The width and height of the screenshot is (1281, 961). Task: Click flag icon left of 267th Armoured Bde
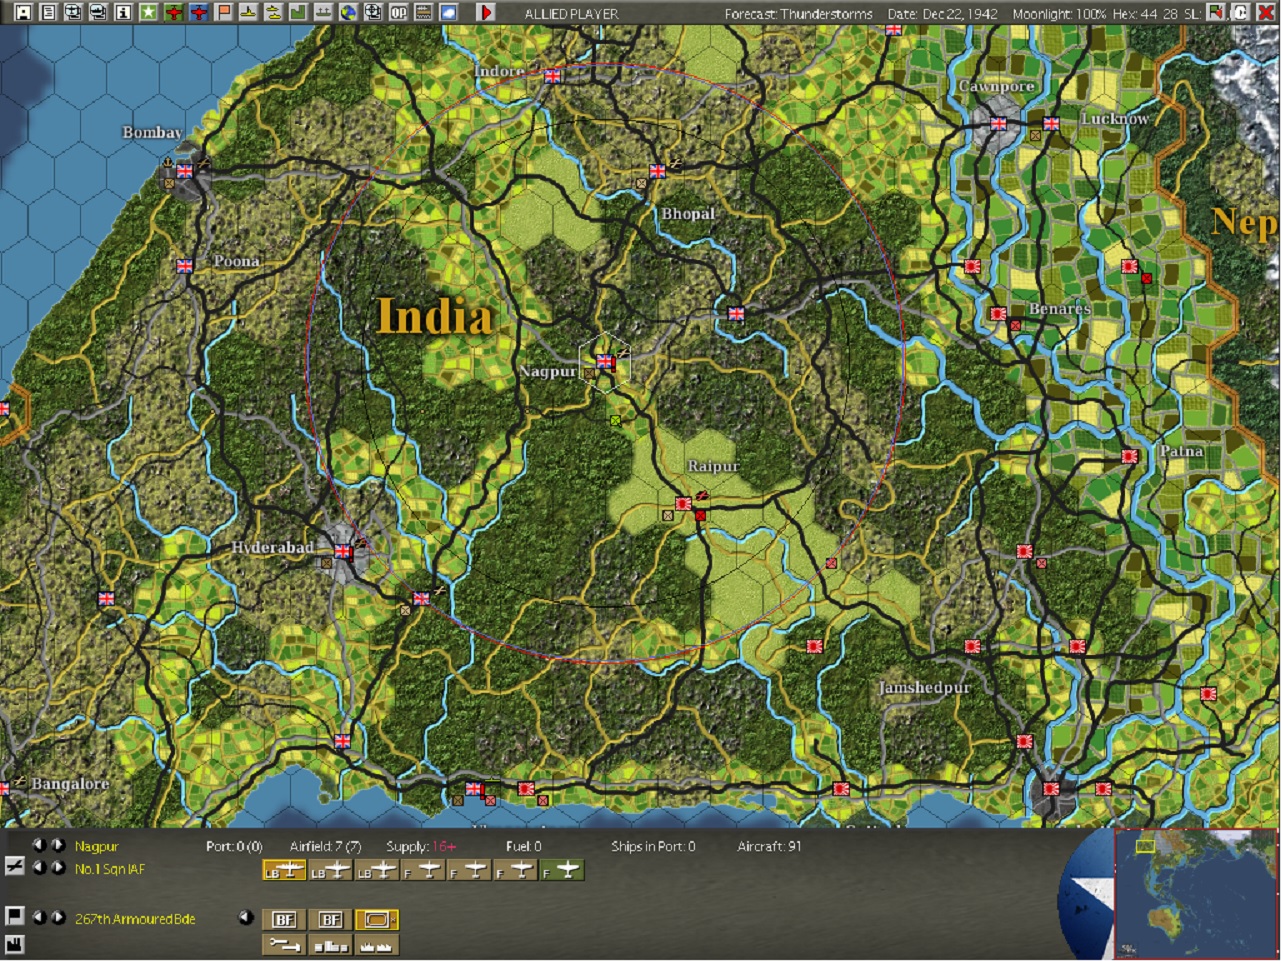(14, 916)
